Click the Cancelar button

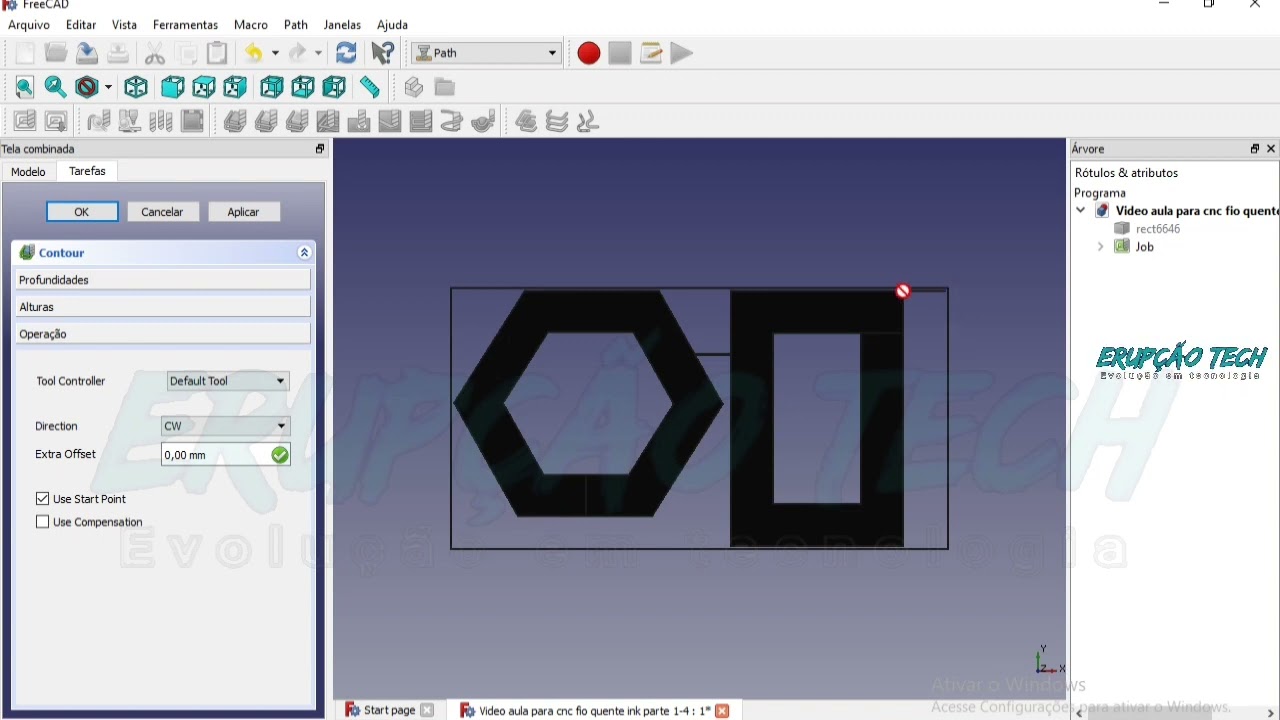tap(162, 212)
